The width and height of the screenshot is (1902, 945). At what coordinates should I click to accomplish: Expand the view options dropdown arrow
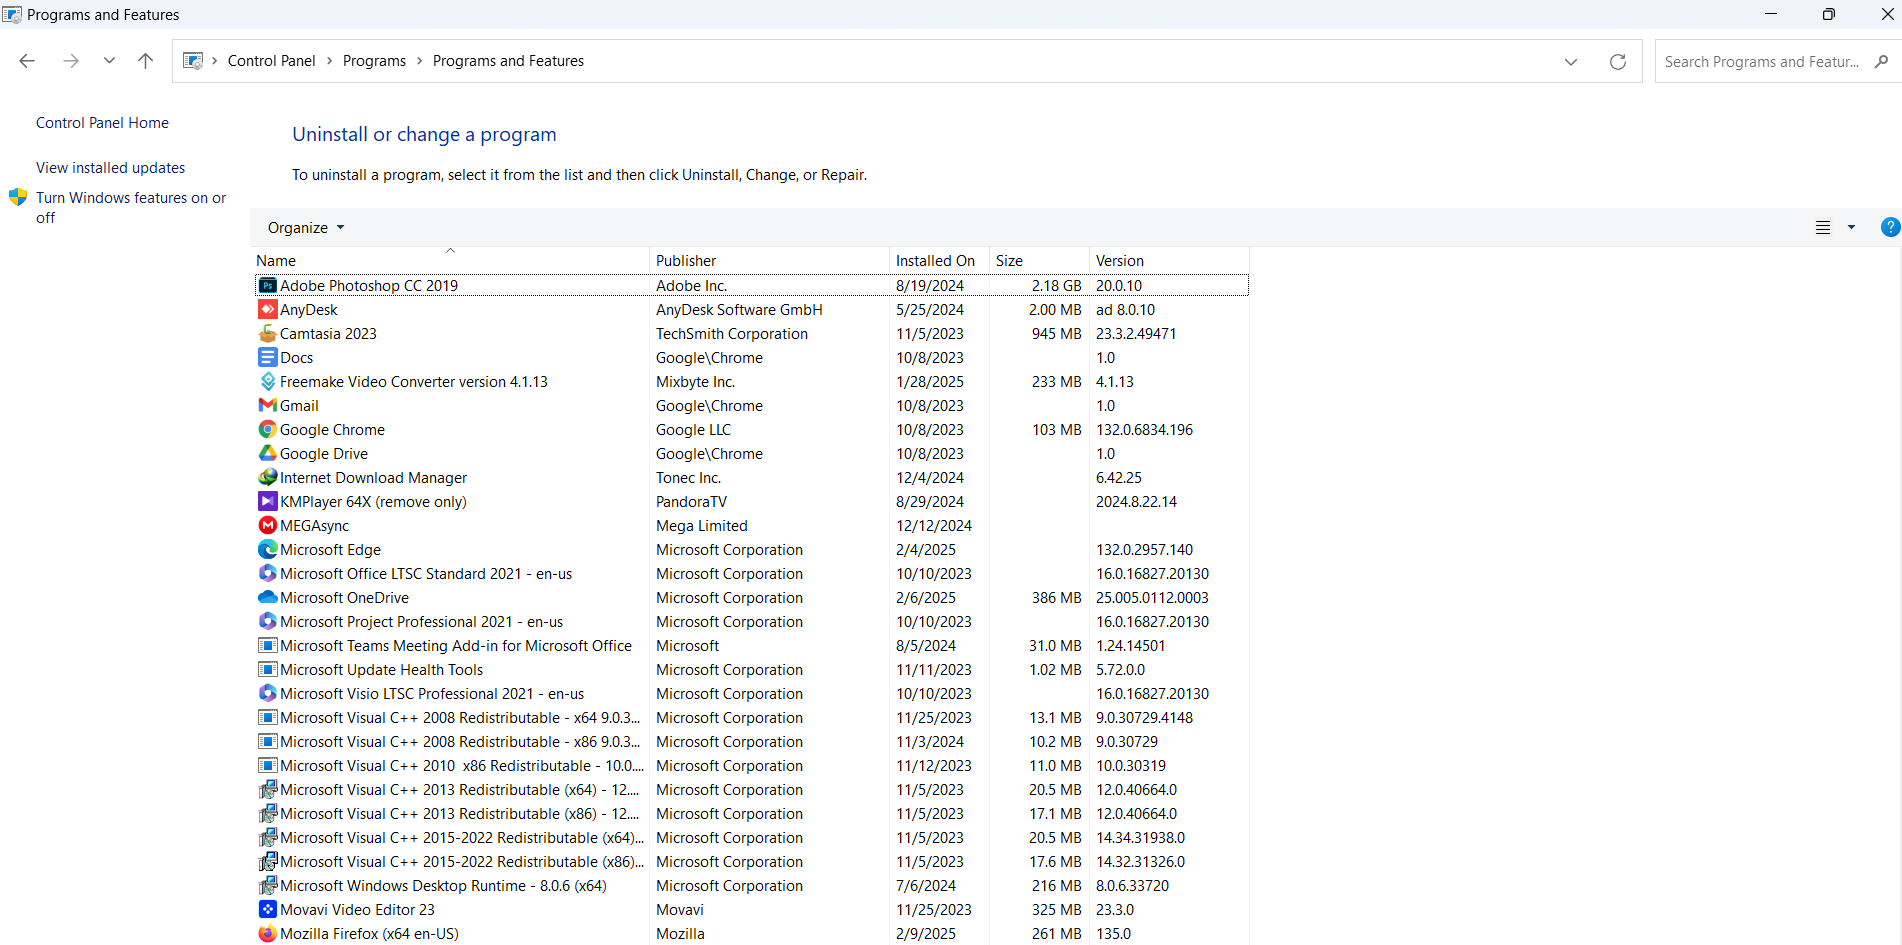click(x=1851, y=228)
